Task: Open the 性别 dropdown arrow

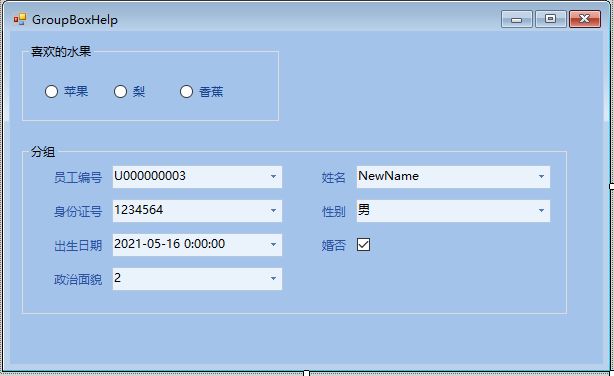Action: pyautogui.click(x=541, y=211)
